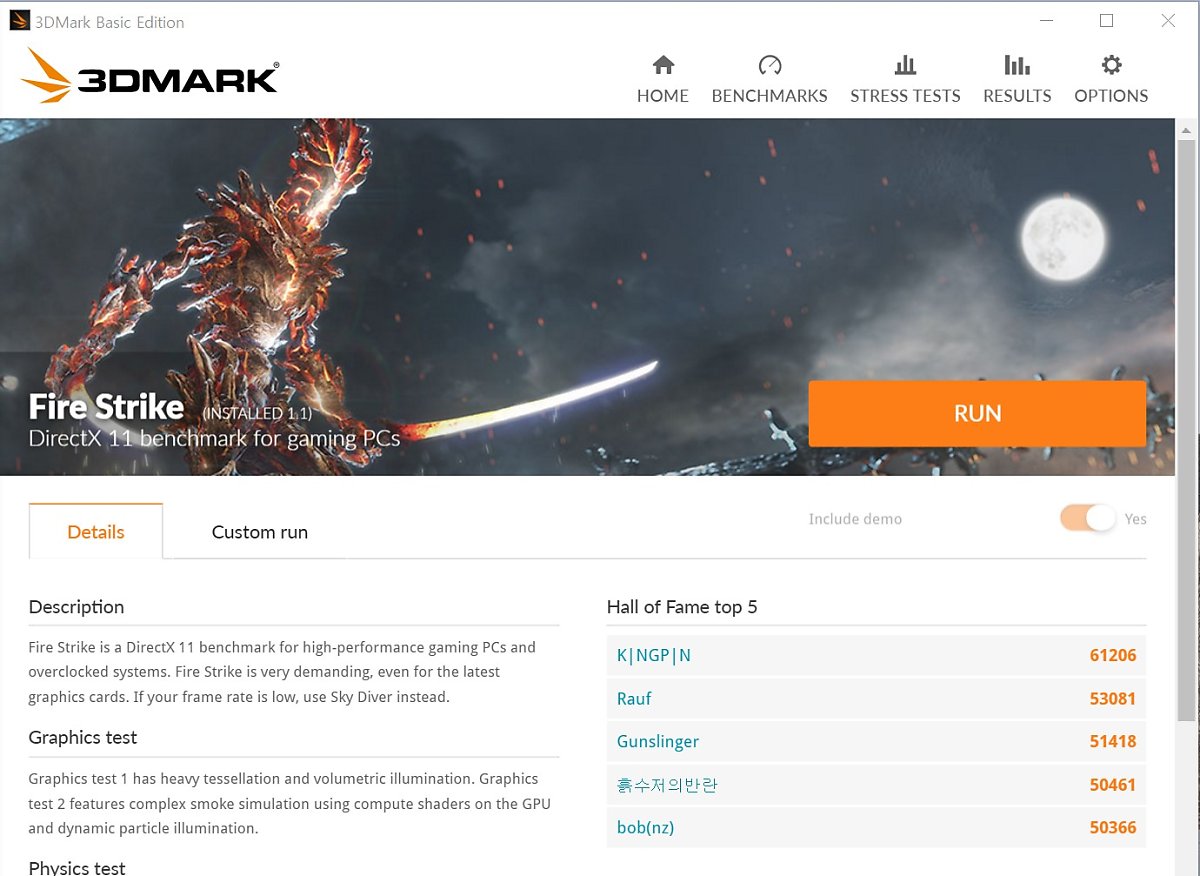Maximize the 3DMark window
Viewport: 1200px width, 876px height.
[1106, 21]
